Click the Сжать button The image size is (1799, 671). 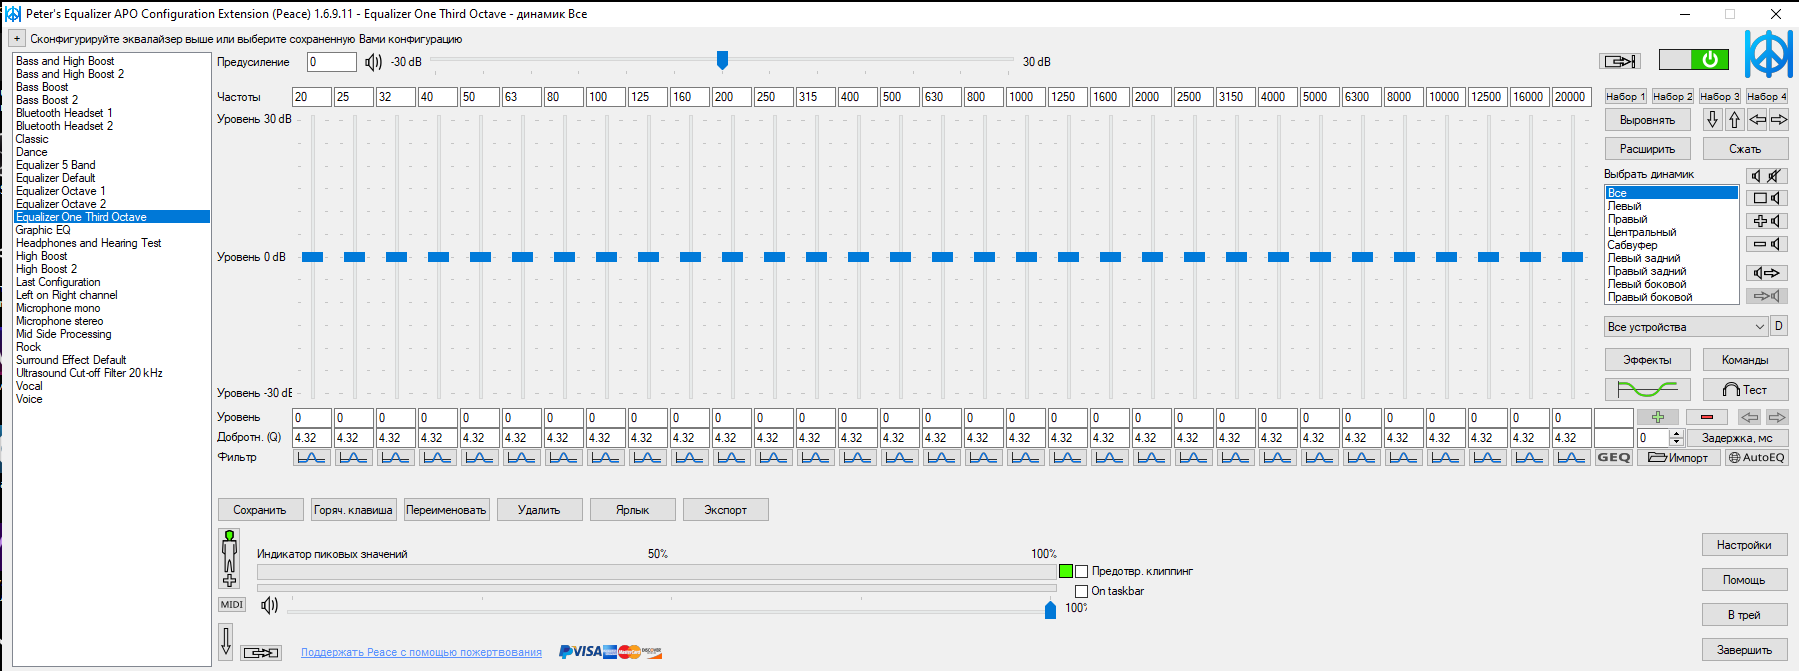(x=1745, y=149)
